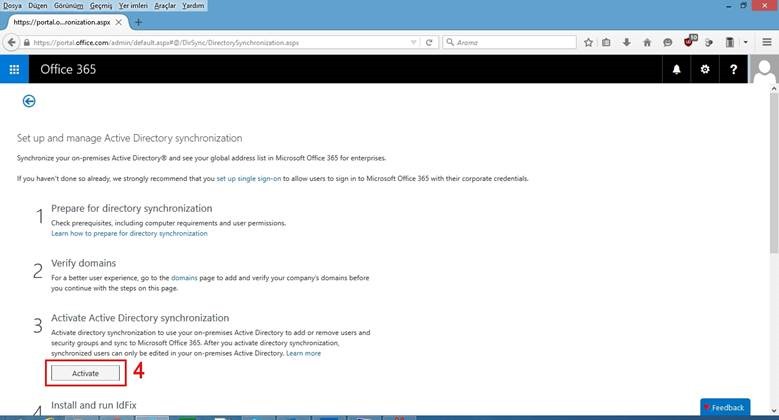The image size is (779, 420).
Task: Open the Office 365 help question mark
Action: [733, 70]
